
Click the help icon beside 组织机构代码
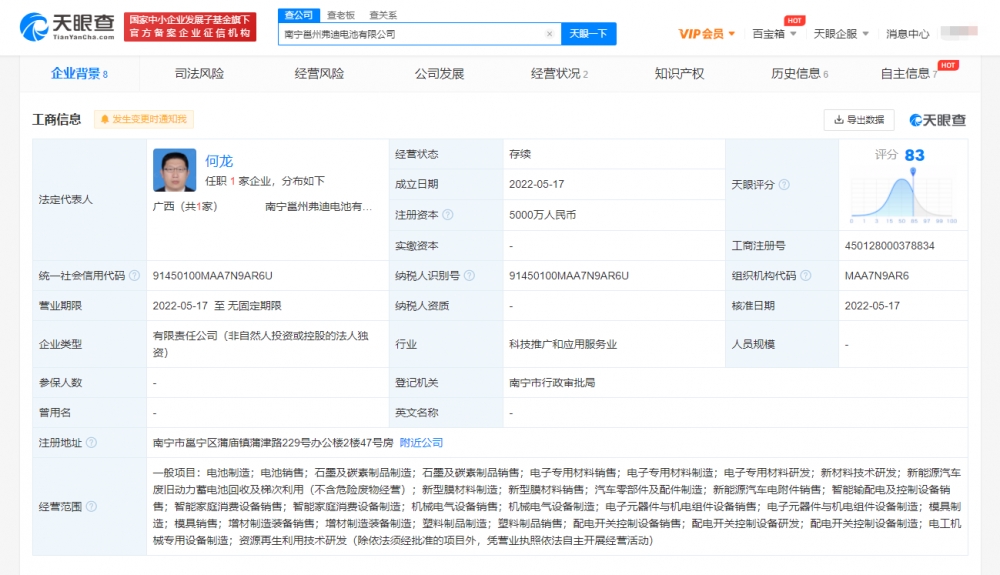(x=805, y=275)
